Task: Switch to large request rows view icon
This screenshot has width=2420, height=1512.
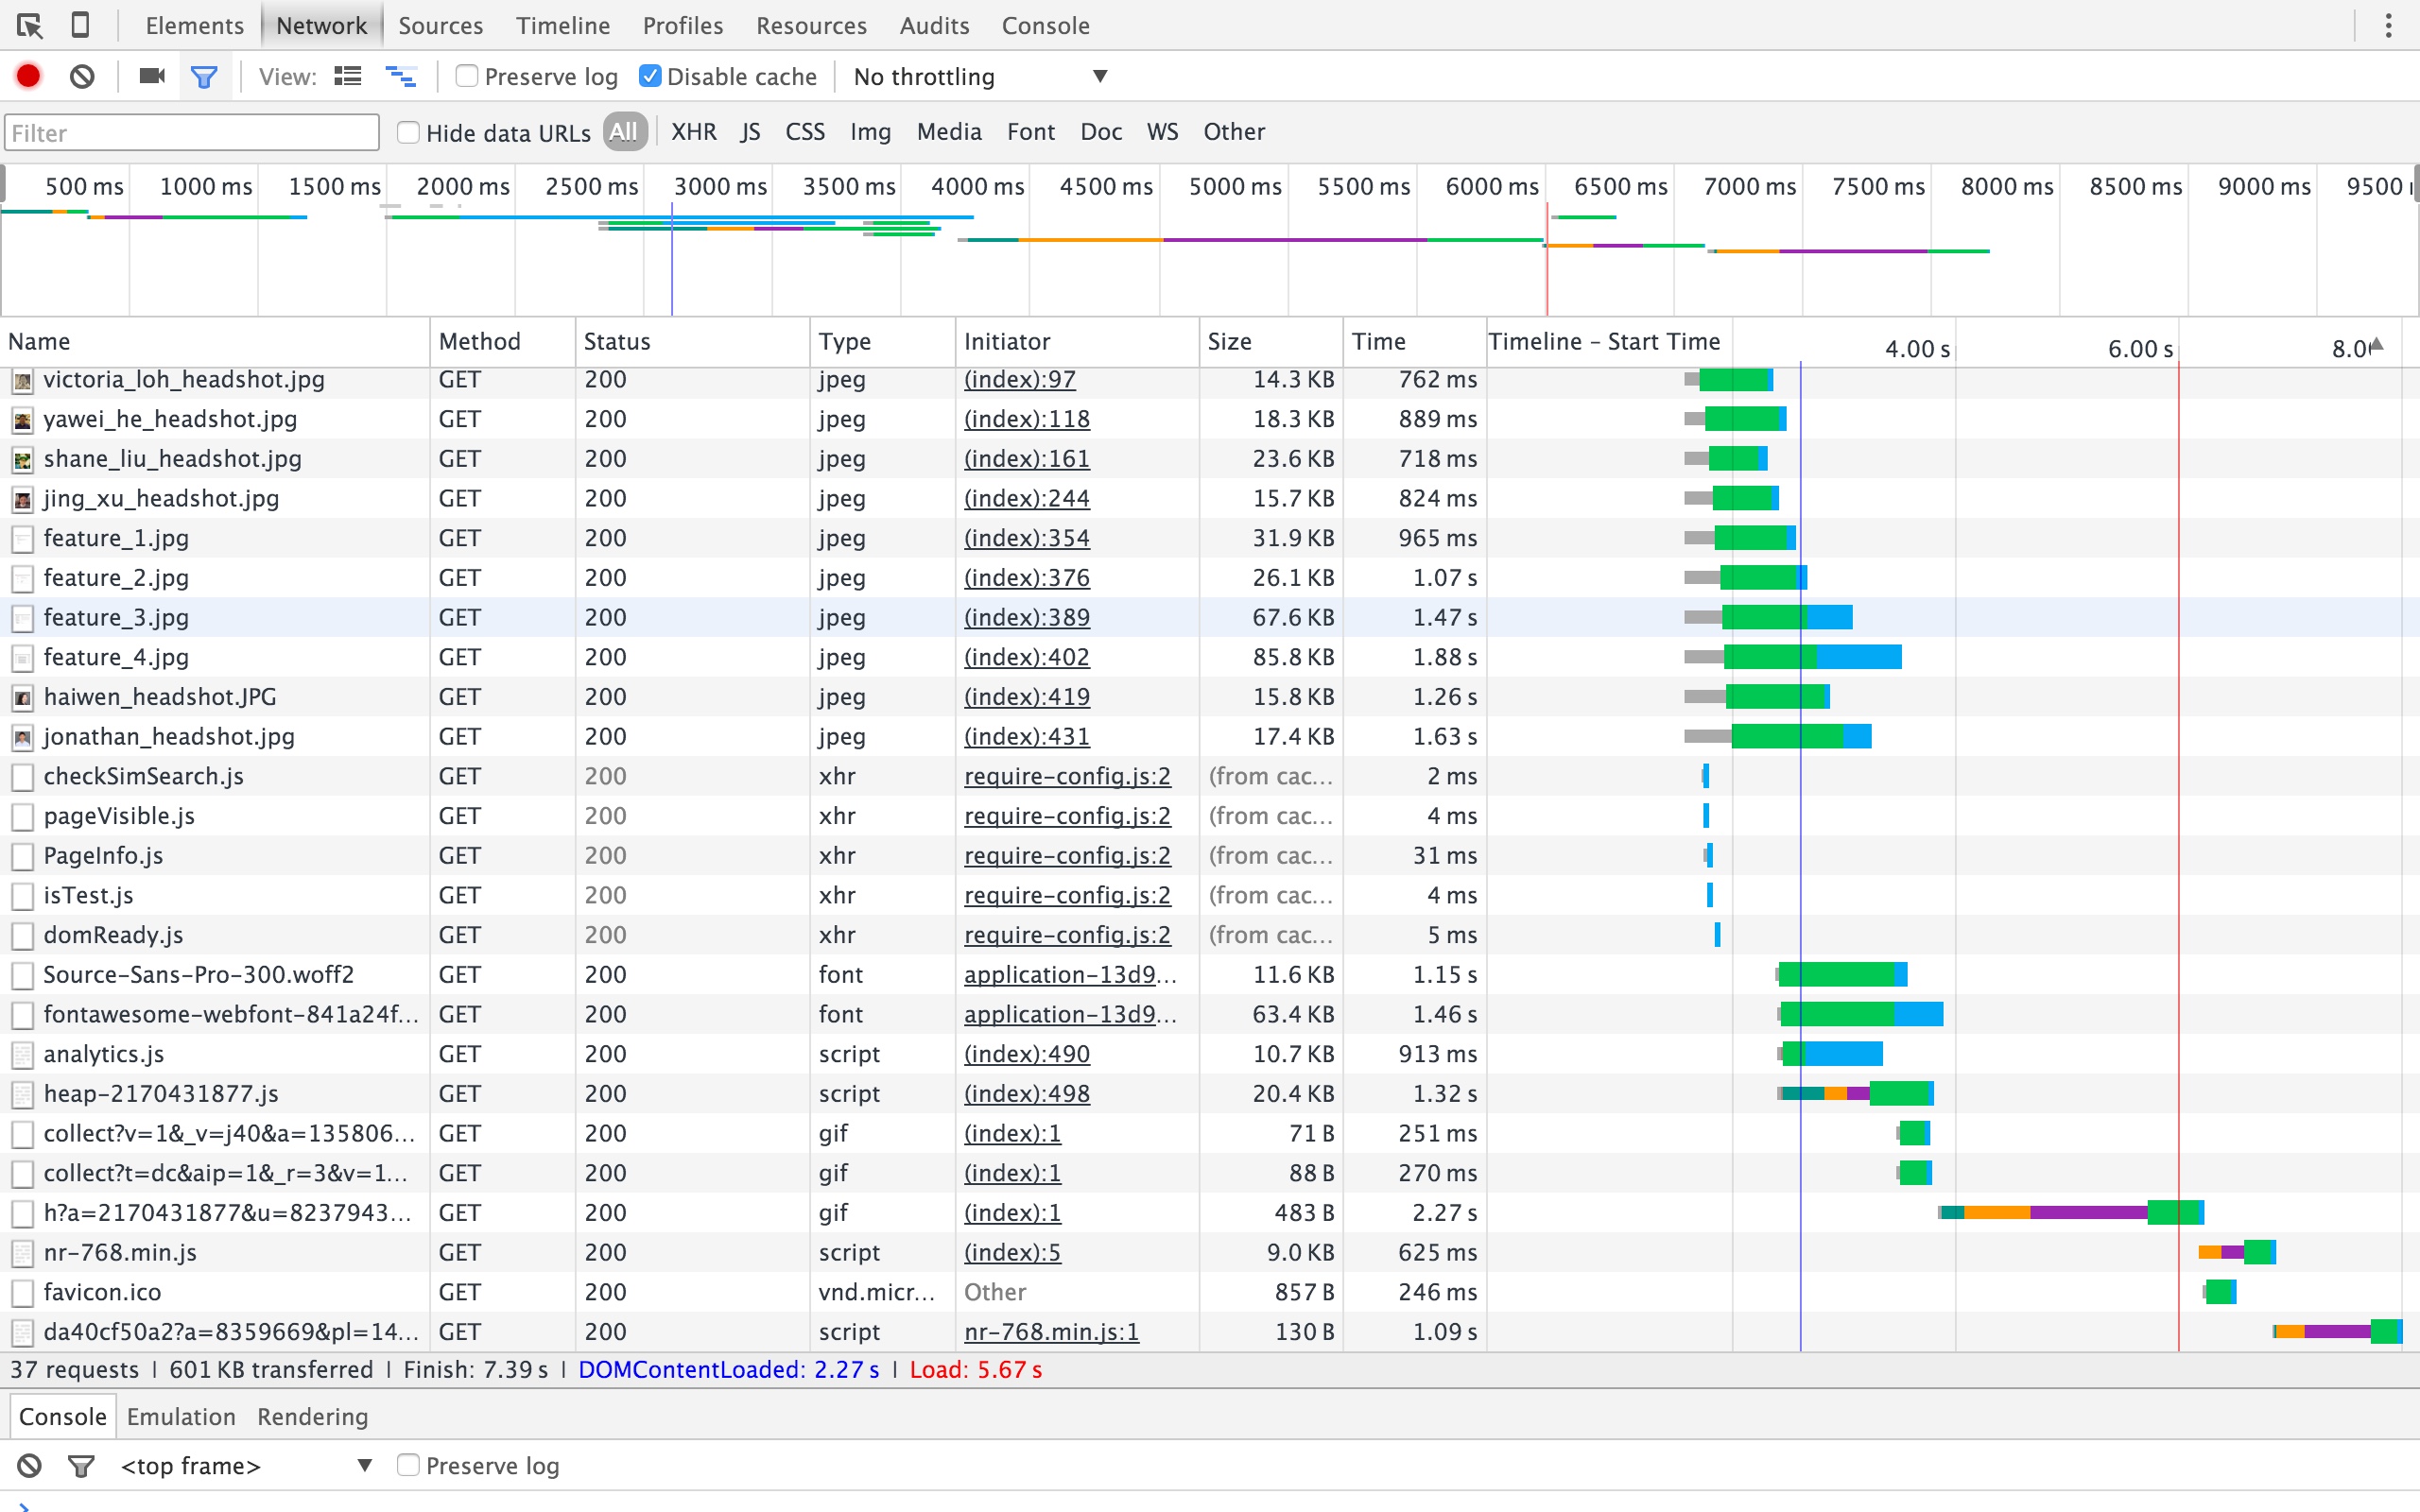Action: pyautogui.click(x=348, y=76)
